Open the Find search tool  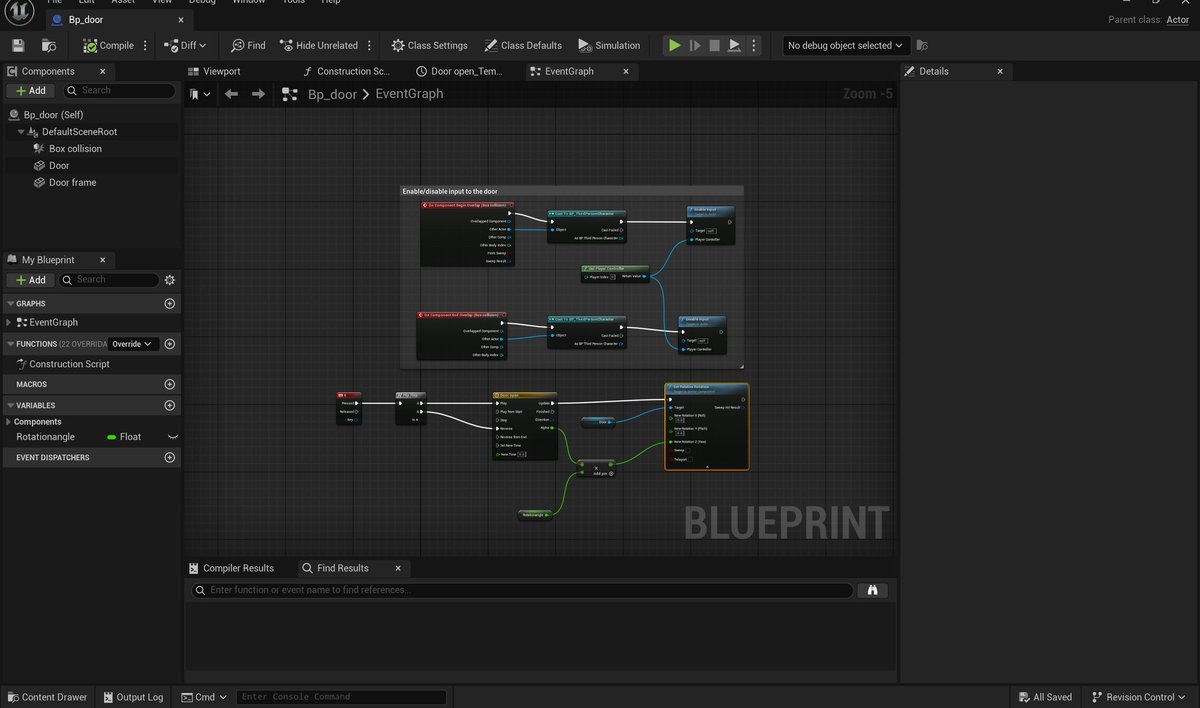(x=247, y=44)
